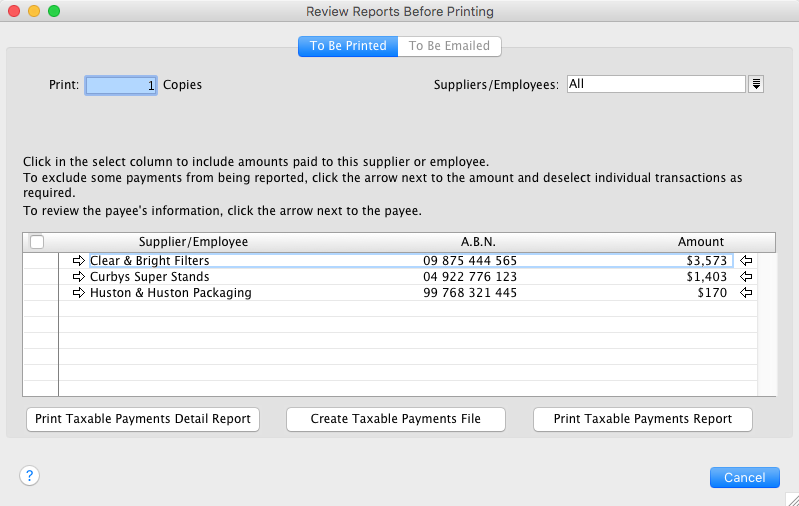The height and width of the screenshot is (506, 799).
Task: Open payee details arrow for Huston & Huston Packaging
Action: 80,293
